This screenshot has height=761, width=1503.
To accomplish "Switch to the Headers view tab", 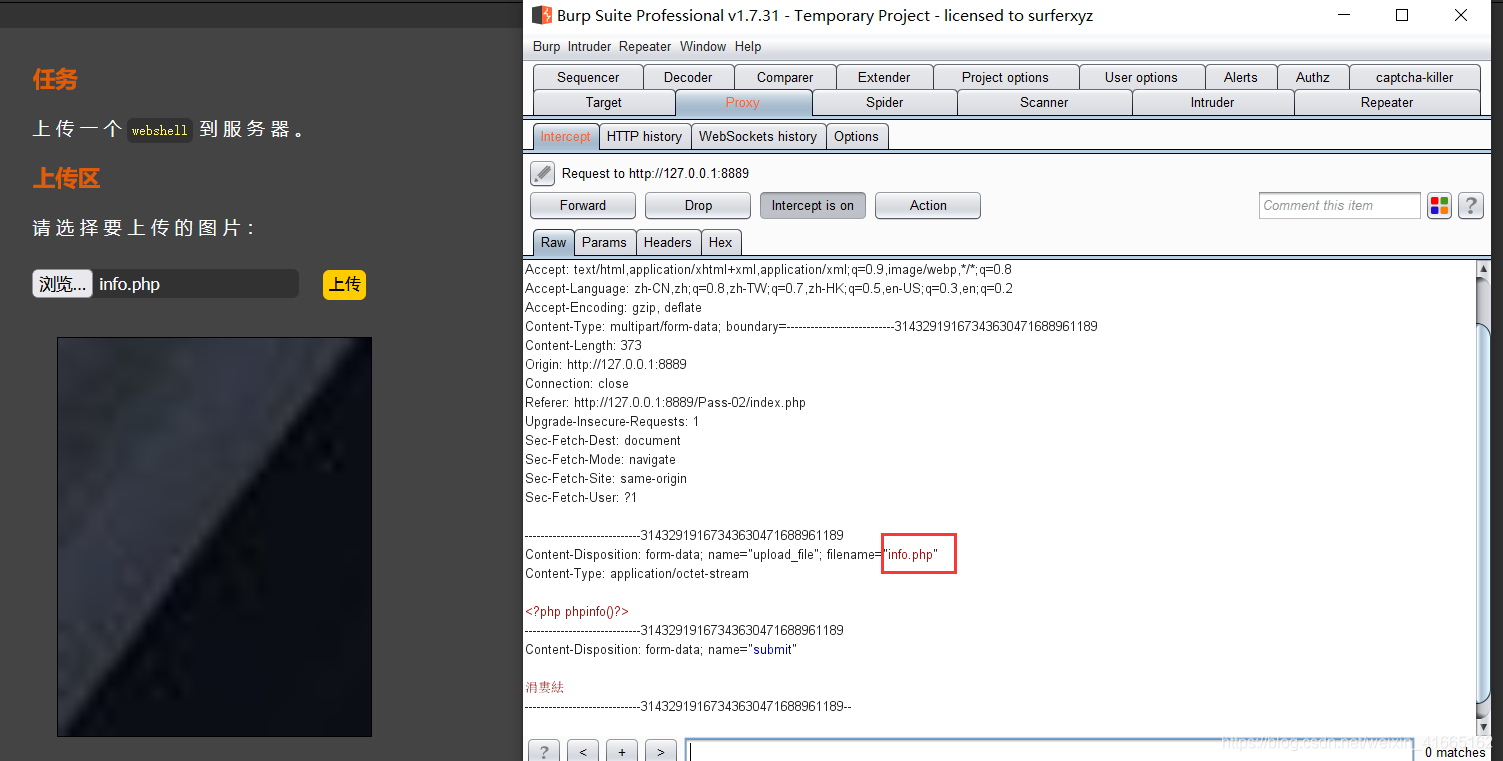I will pos(668,242).
